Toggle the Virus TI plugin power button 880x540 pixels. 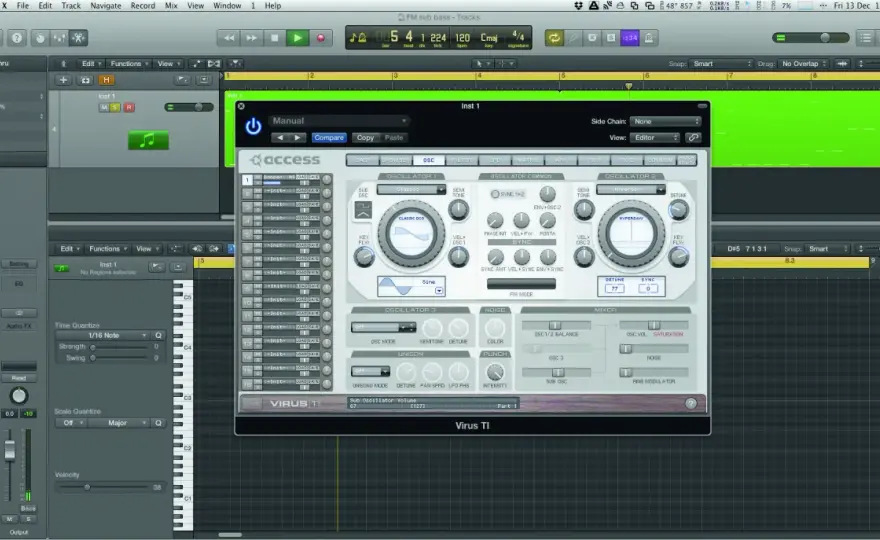[253, 126]
